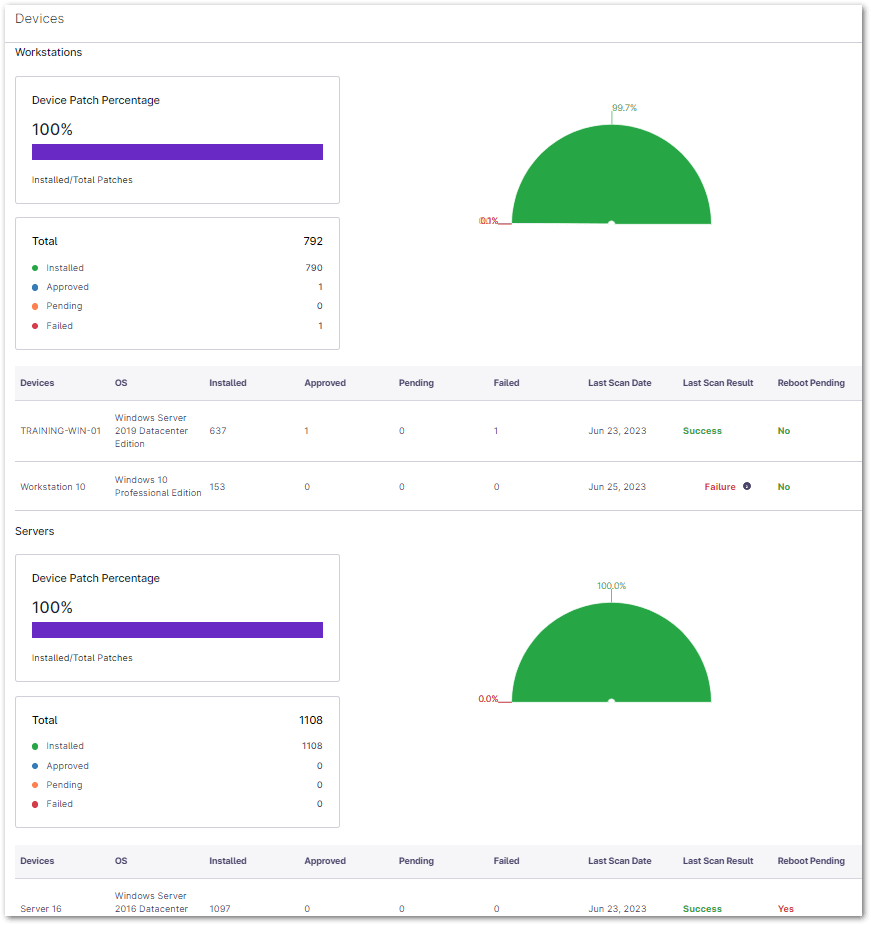Click the Servers 100.0% gauge chart

click(611, 655)
